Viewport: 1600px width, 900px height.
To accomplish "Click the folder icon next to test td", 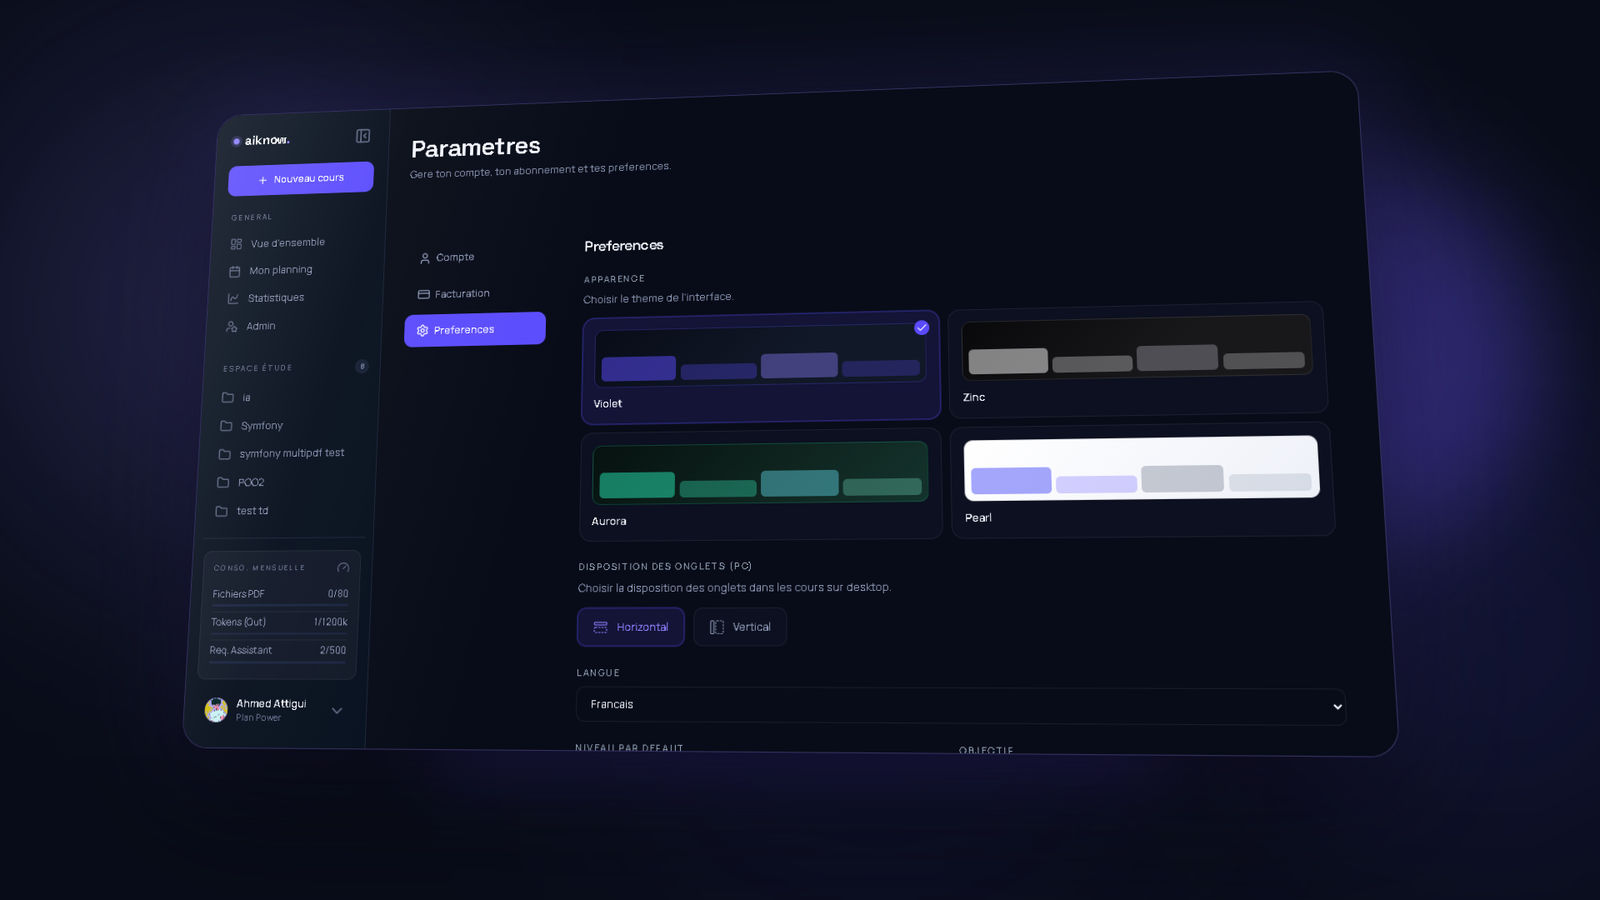I will [221, 511].
